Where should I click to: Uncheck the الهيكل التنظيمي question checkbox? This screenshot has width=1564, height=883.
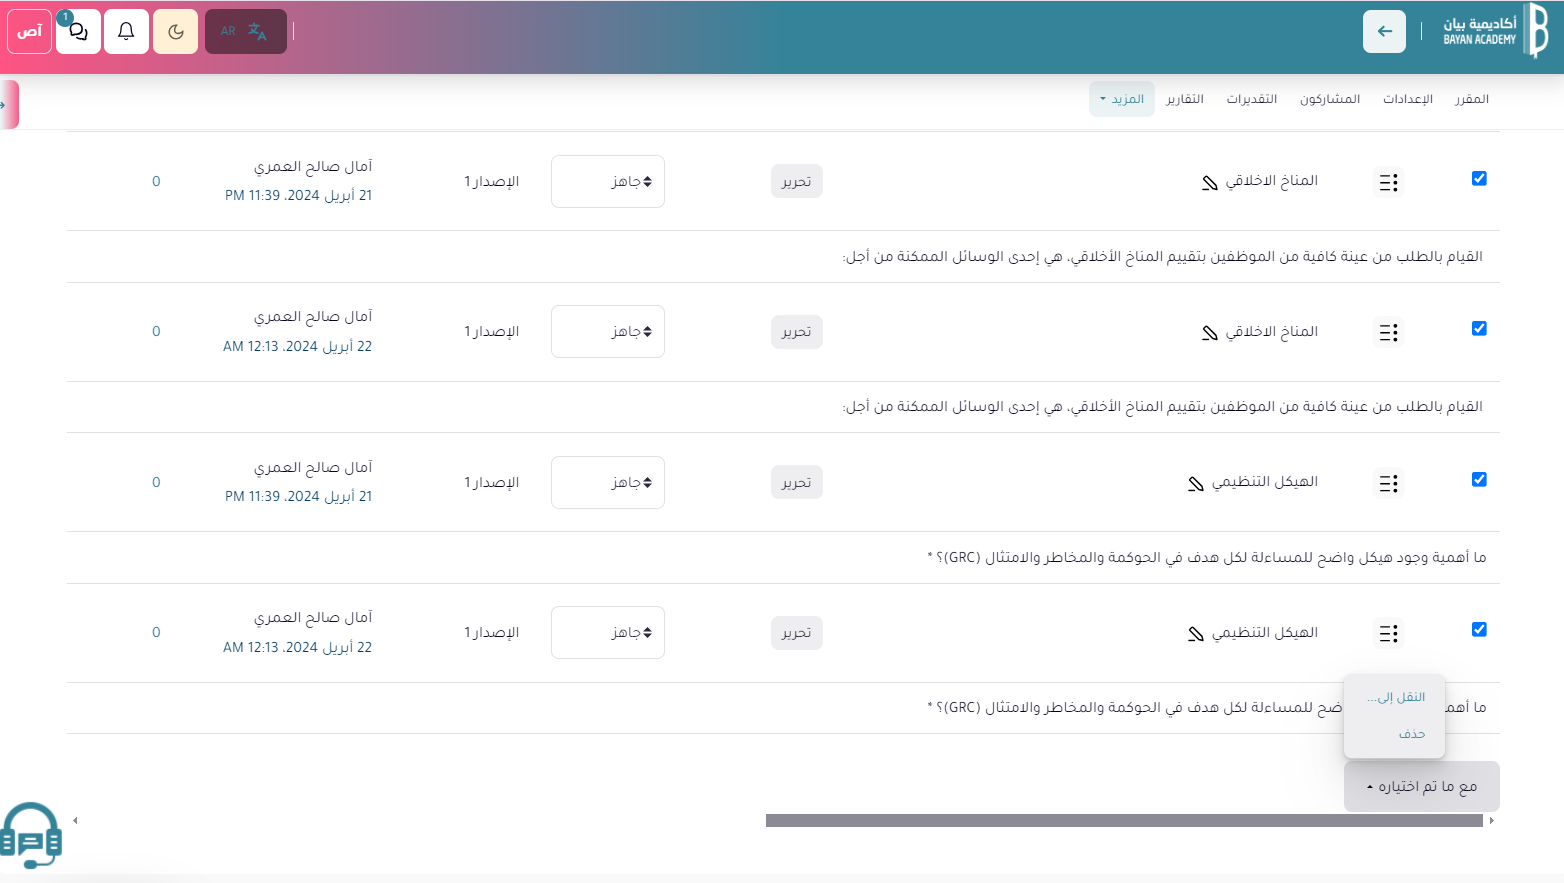click(x=1479, y=479)
